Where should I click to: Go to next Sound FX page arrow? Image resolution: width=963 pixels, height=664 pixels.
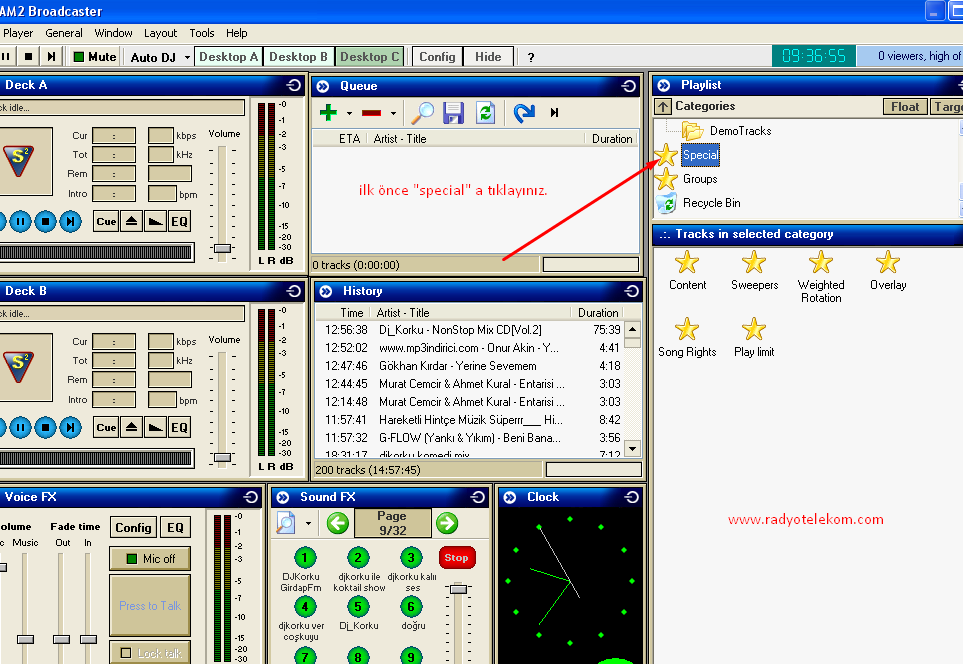tap(446, 522)
